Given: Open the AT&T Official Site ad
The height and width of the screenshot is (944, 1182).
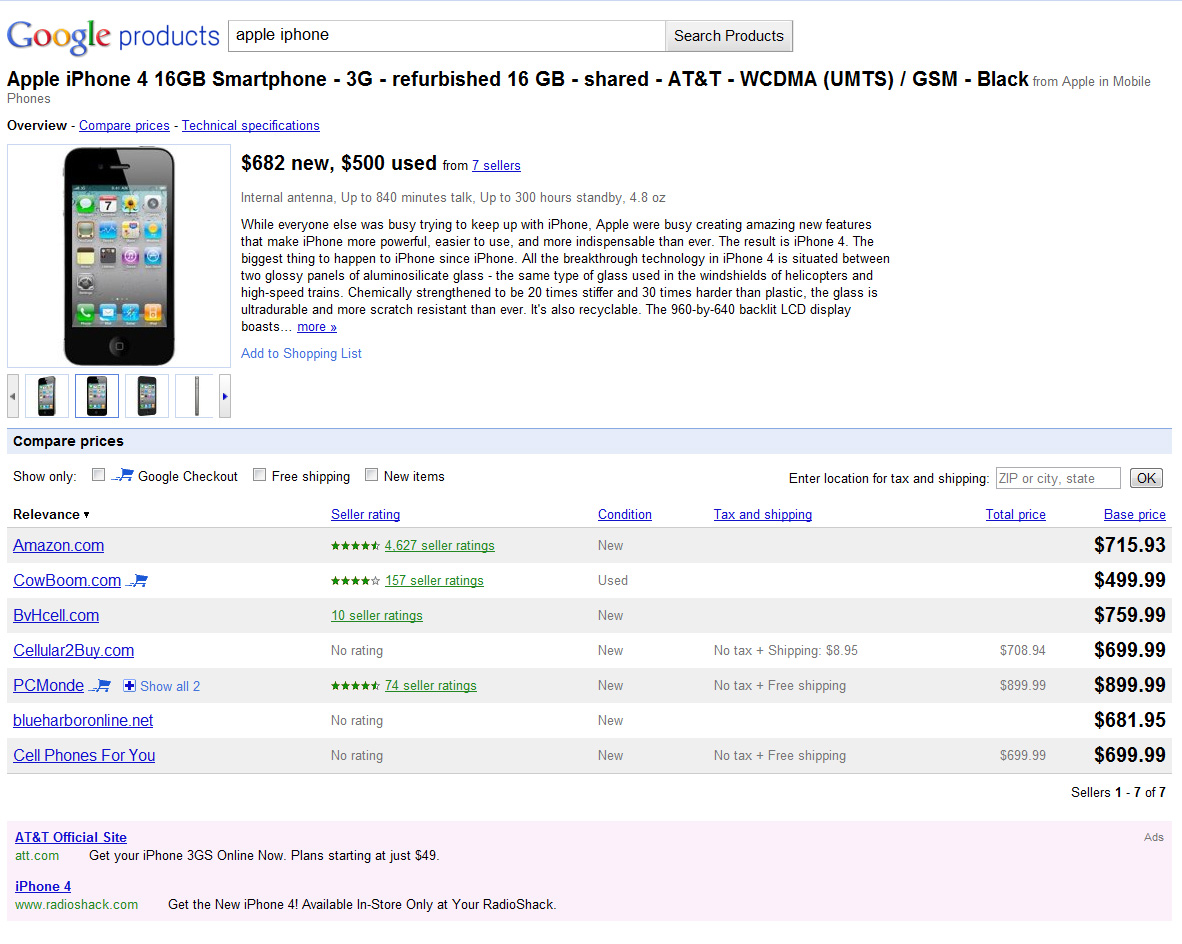Looking at the screenshot, I should pos(71,838).
